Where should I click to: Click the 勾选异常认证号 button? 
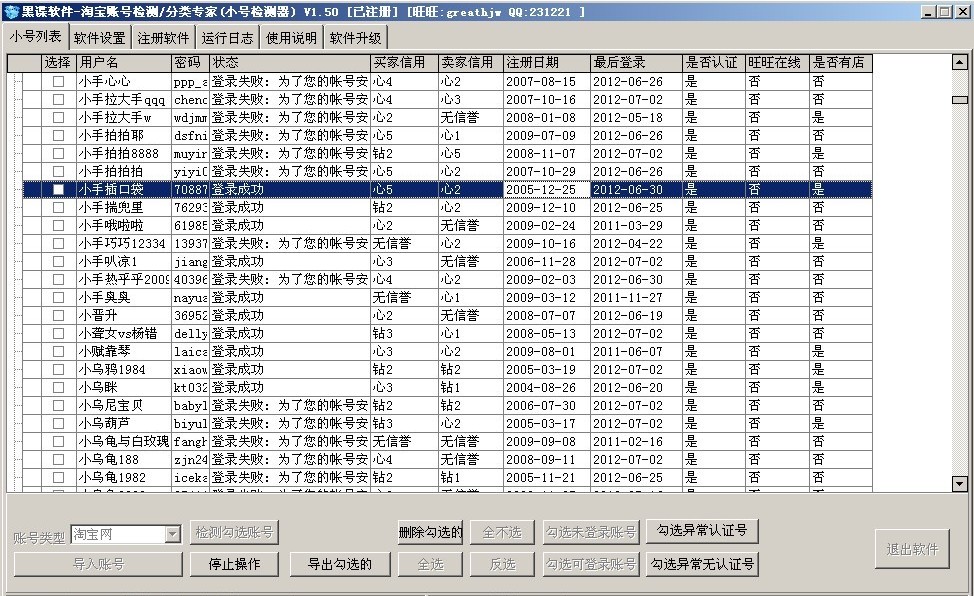(702, 531)
